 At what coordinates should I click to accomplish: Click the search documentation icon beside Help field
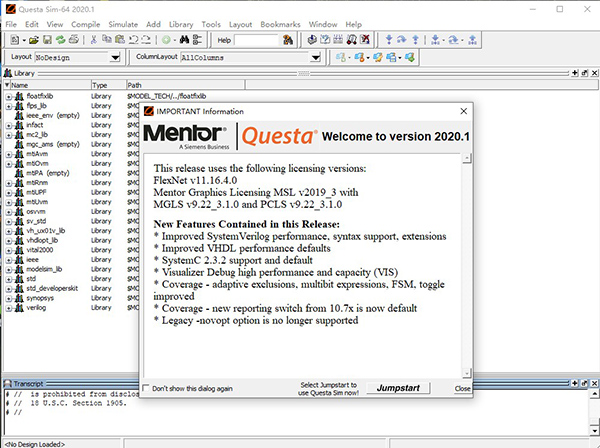[288, 40]
